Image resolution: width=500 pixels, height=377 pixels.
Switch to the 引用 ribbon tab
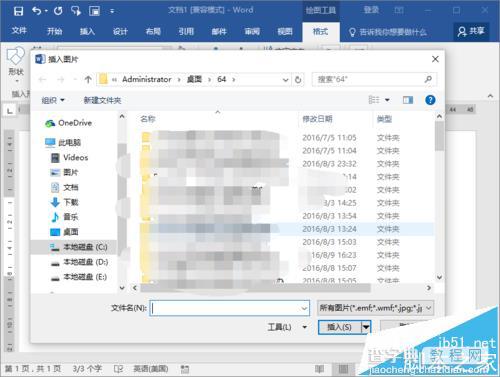[186, 31]
